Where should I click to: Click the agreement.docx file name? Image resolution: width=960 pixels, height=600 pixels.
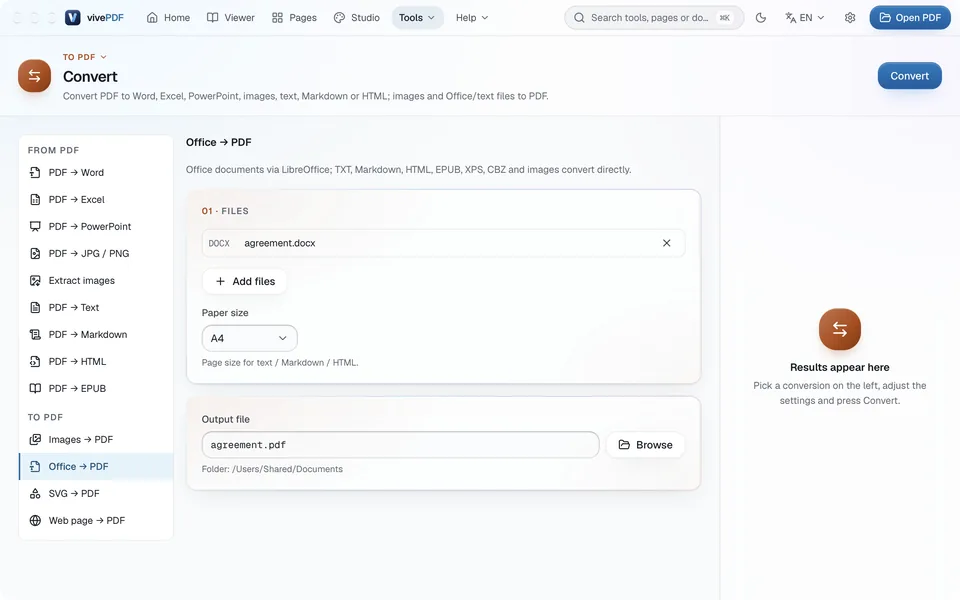point(280,243)
